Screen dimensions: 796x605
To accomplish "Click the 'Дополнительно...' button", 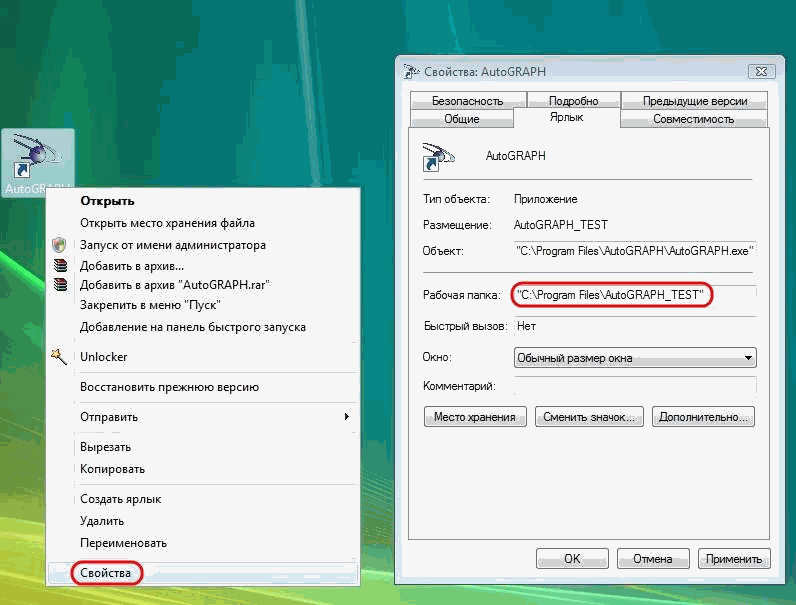I will [703, 417].
